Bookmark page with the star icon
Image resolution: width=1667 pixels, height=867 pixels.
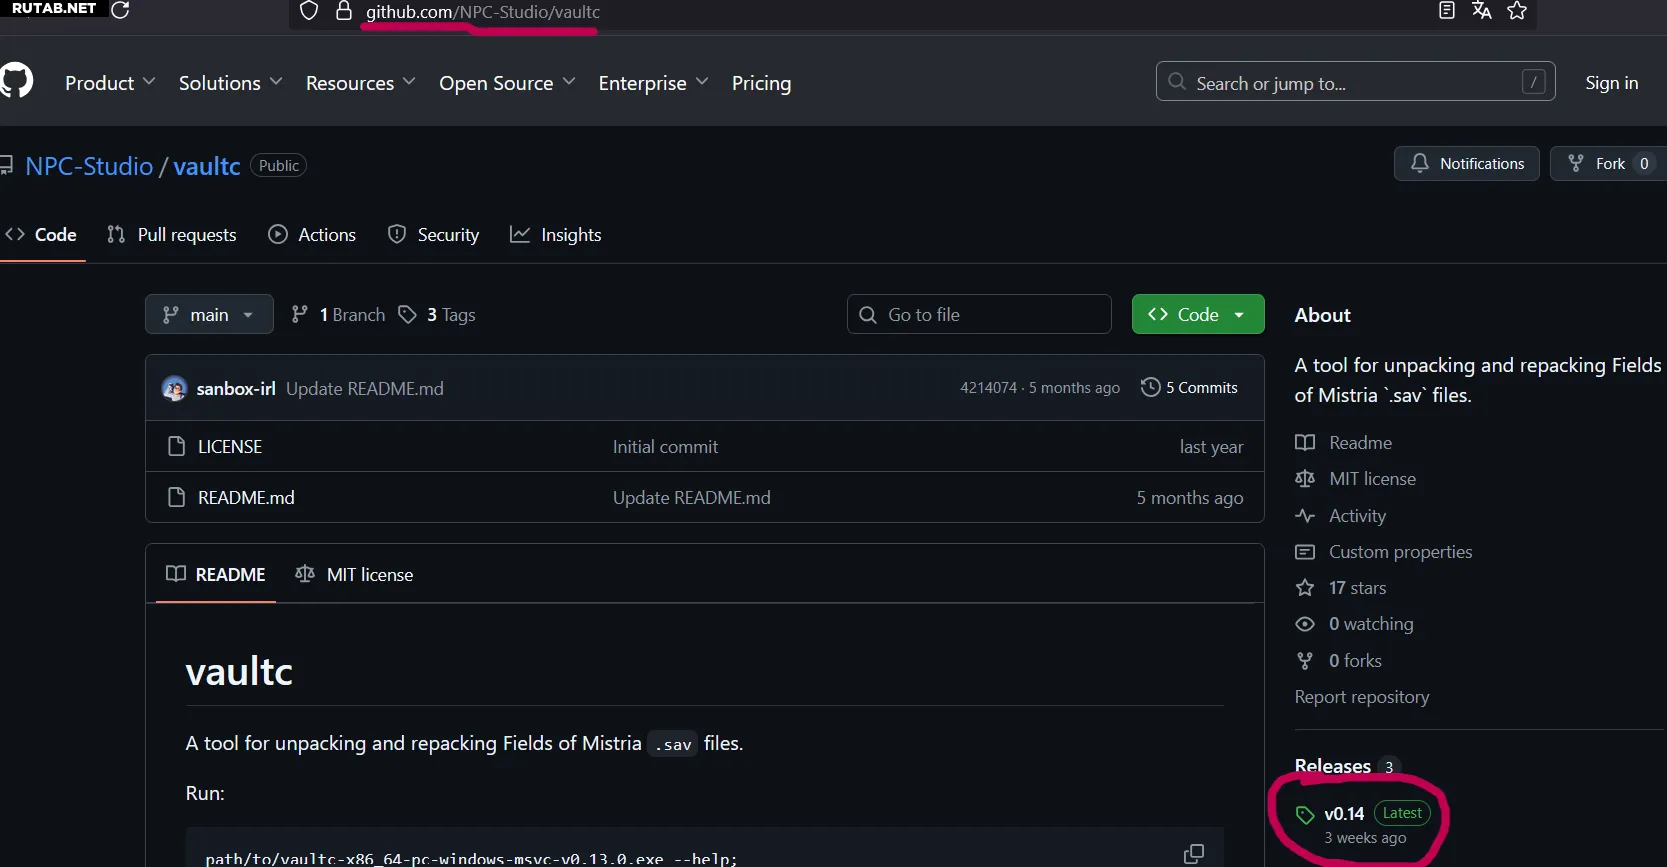tap(1517, 11)
